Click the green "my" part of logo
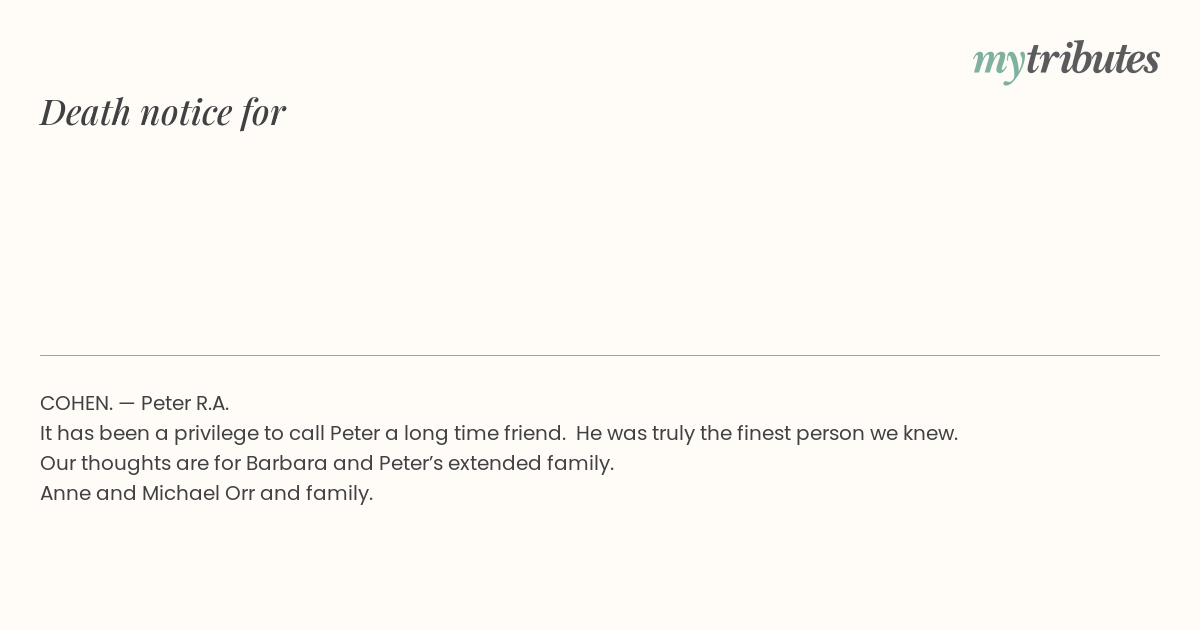Image resolution: width=1200 pixels, height=630 pixels. click(x=999, y=64)
